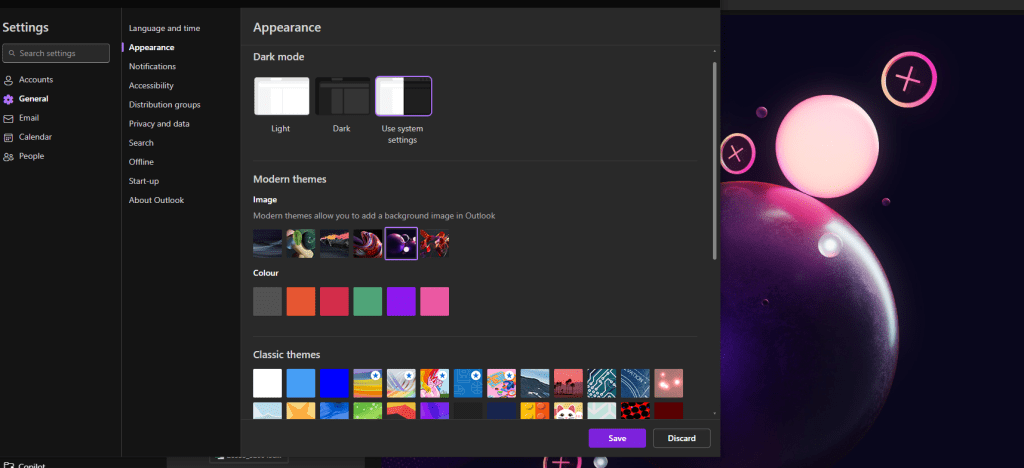The height and width of the screenshot is (468, 1024).
Task: Select the plain white classic theme
Action: 267,383
